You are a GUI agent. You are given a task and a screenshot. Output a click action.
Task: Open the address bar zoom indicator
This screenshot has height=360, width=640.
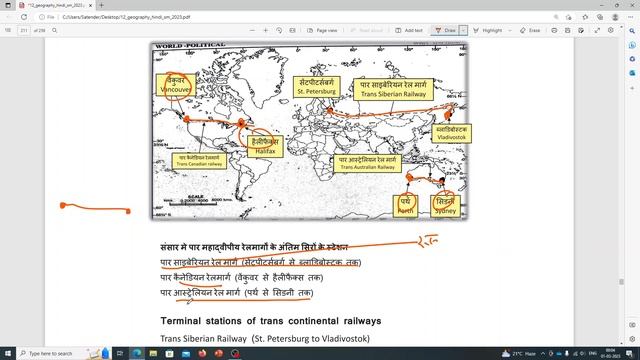[x=556, y=17]
